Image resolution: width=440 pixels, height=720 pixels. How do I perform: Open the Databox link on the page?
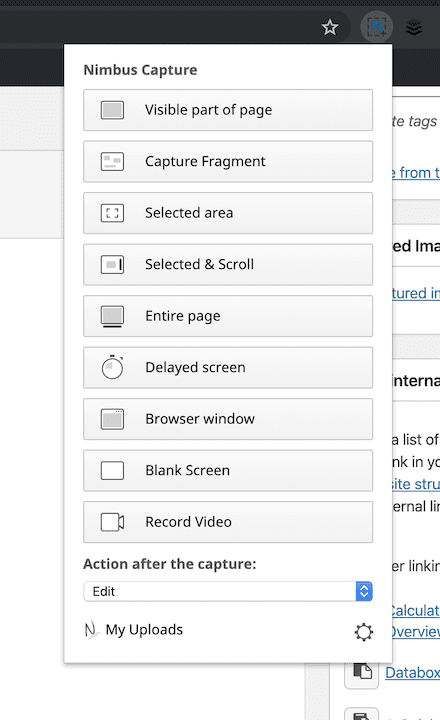(412, 673)
